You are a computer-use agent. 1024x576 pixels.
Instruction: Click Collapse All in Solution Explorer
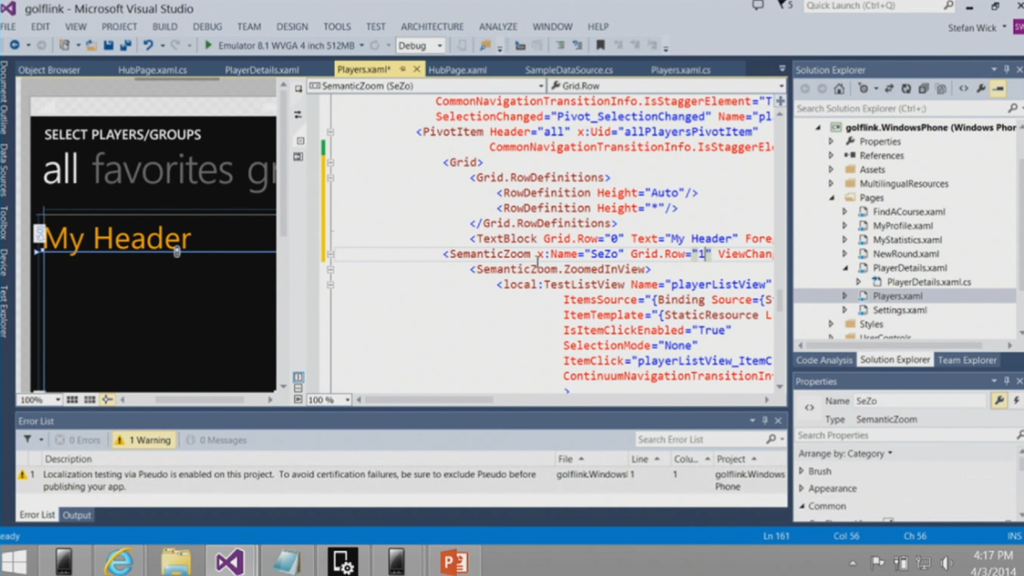click(923, 89)
